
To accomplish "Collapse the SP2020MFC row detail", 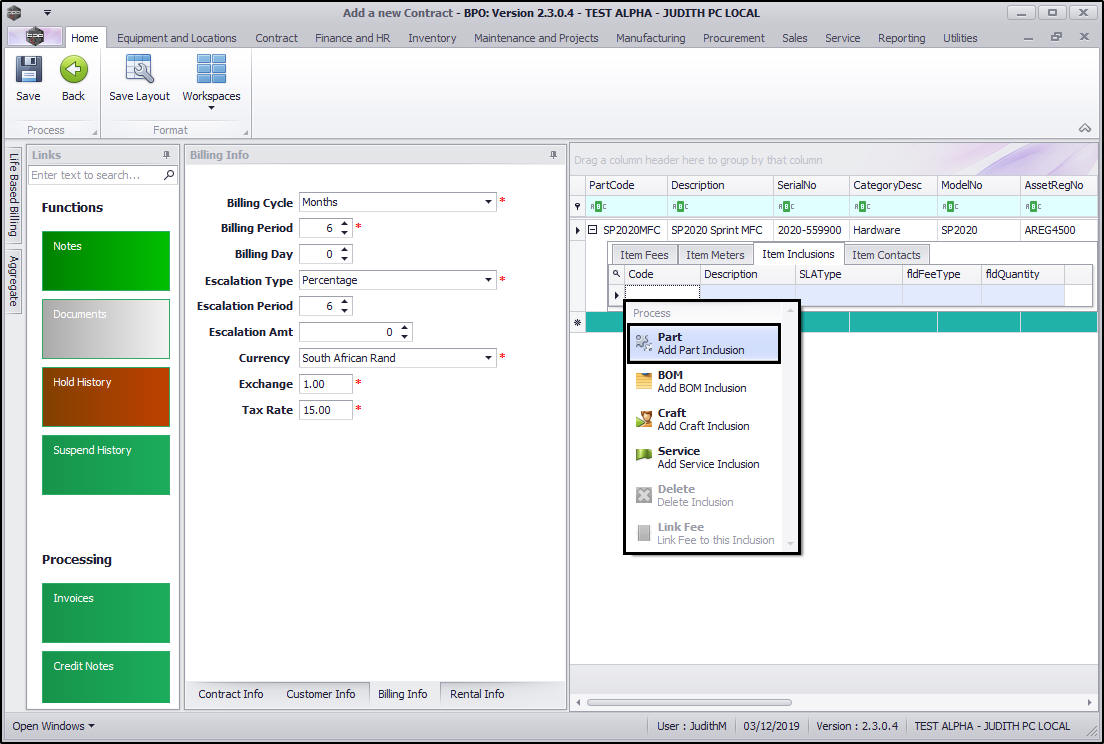I will pos(592,229).
